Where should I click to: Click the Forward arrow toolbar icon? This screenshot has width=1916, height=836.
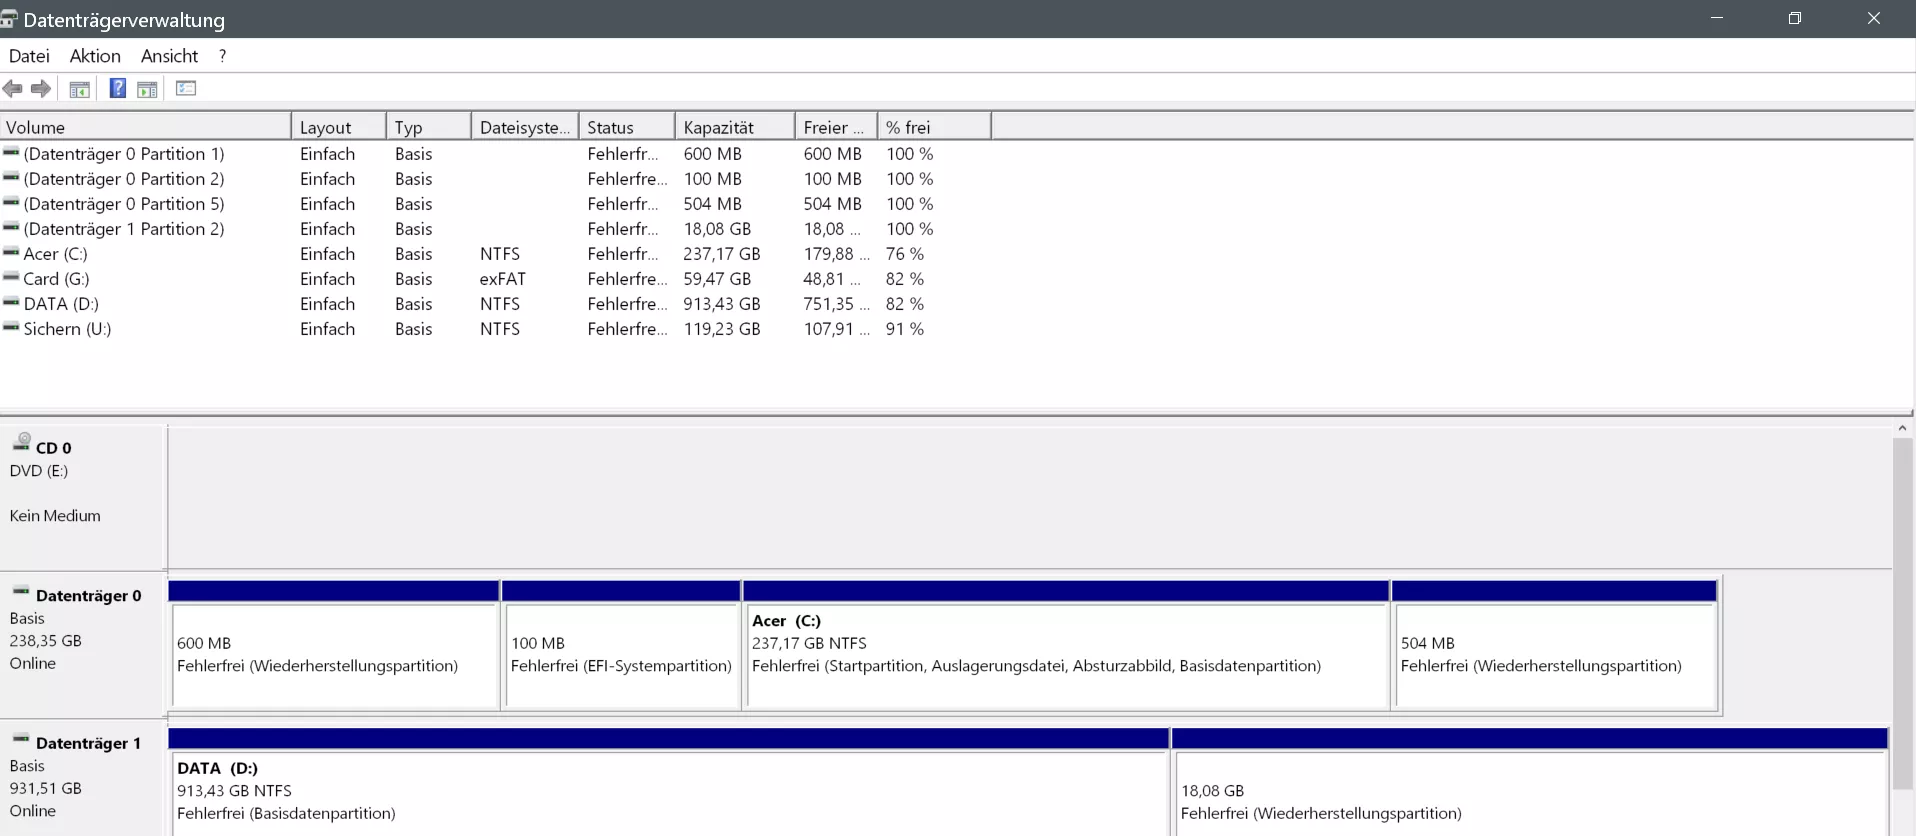41,89
